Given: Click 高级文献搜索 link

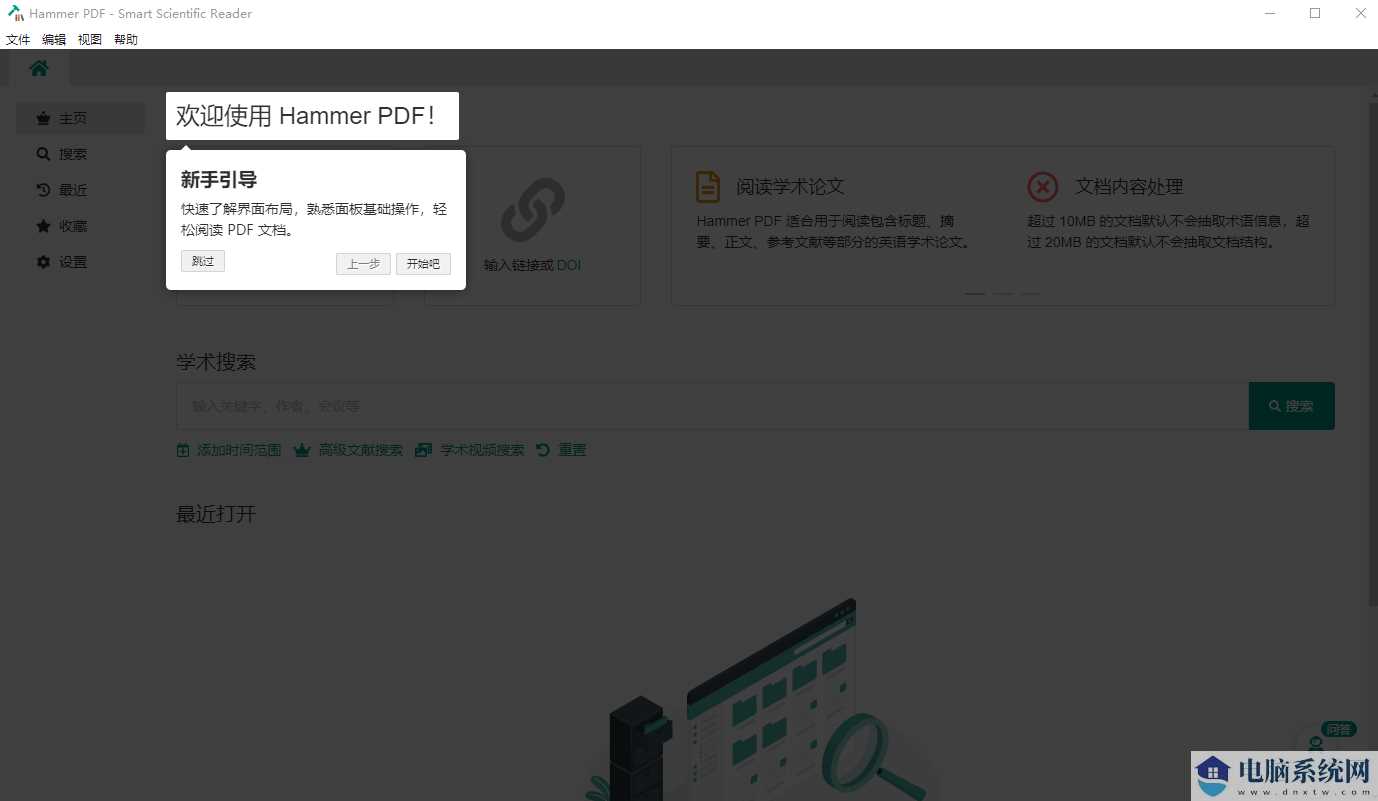Looking at the screenshot, I should click(x=361, y=451).
